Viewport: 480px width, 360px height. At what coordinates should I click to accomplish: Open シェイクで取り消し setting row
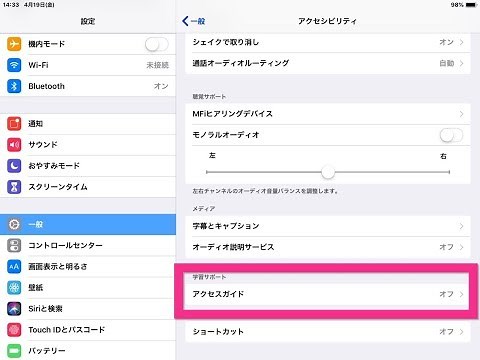coord(328,42)
